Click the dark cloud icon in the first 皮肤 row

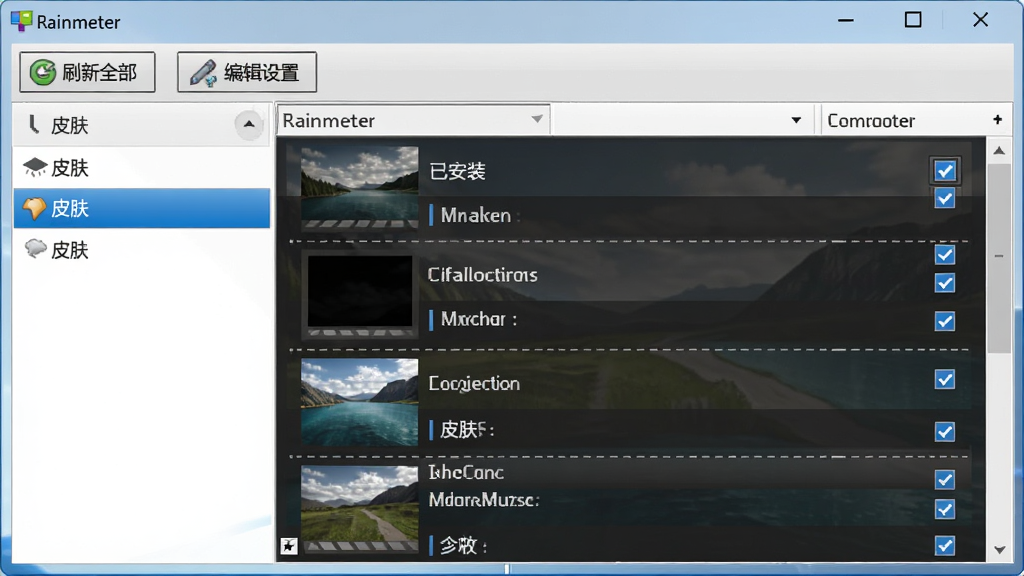click(x=35, y=167)
